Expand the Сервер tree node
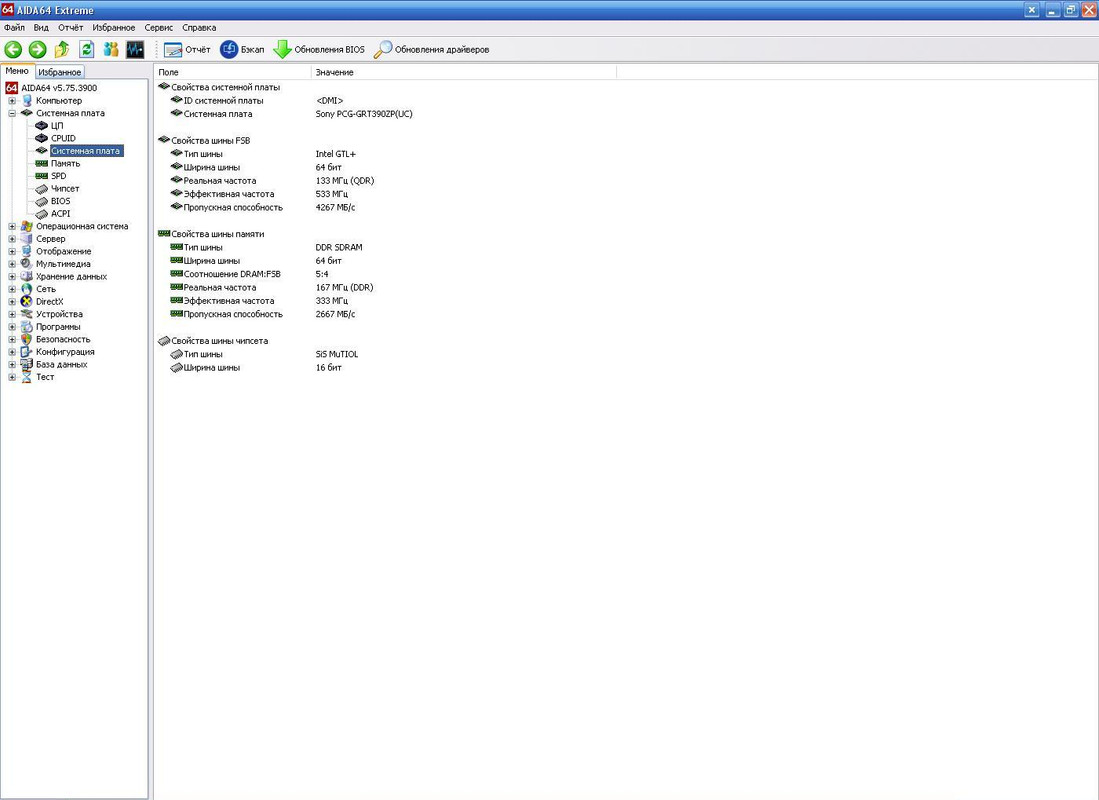The width and height of the screenshot is (1099, 800). pos(12,239)
